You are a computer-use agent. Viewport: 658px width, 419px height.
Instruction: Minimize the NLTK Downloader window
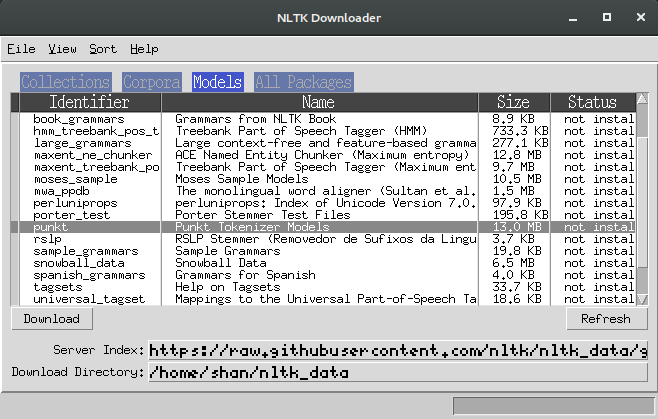pyautogui.click(x=573, y=18)
